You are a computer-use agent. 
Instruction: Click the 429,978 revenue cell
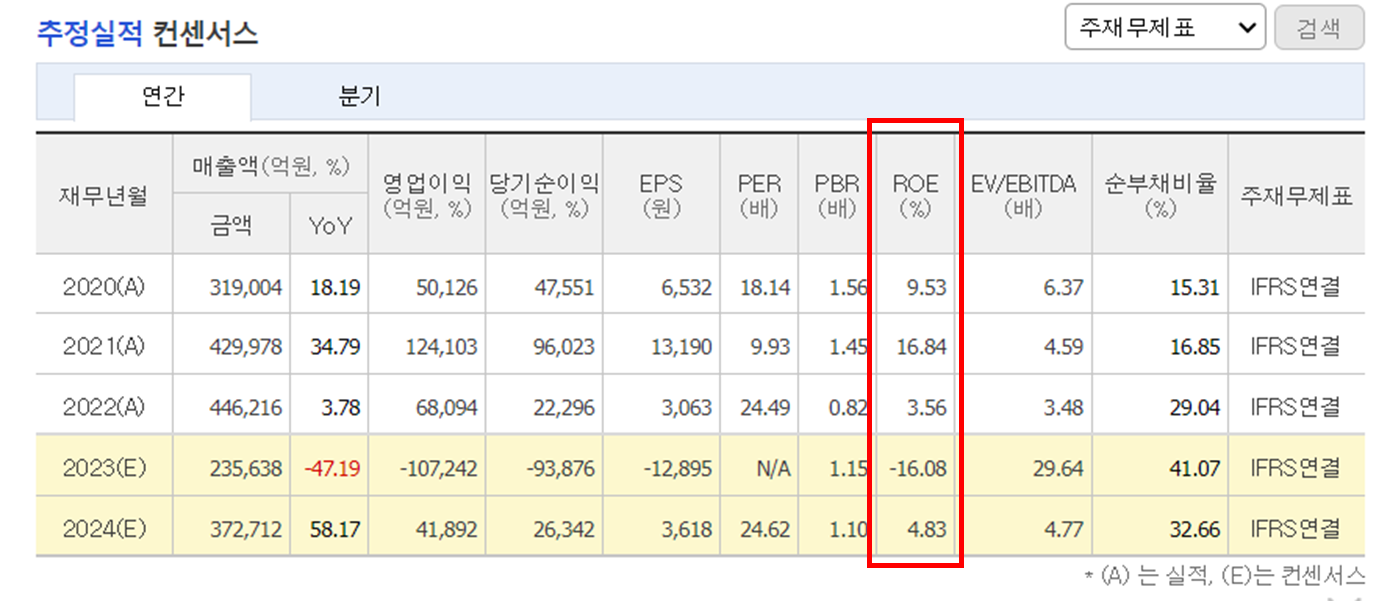pyautogui.click(x=246, y=347)
